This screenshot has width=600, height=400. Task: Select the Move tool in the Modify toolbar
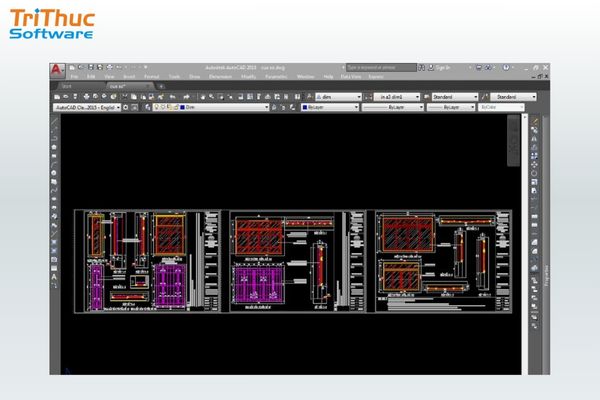pos(535,165)
